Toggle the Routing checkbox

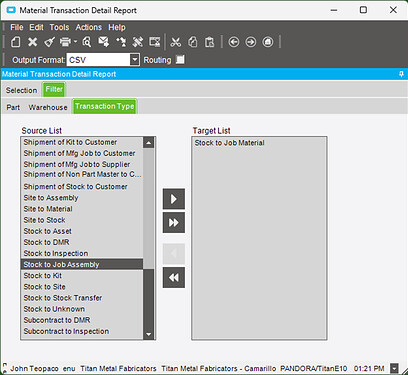(x=180, y=60)
